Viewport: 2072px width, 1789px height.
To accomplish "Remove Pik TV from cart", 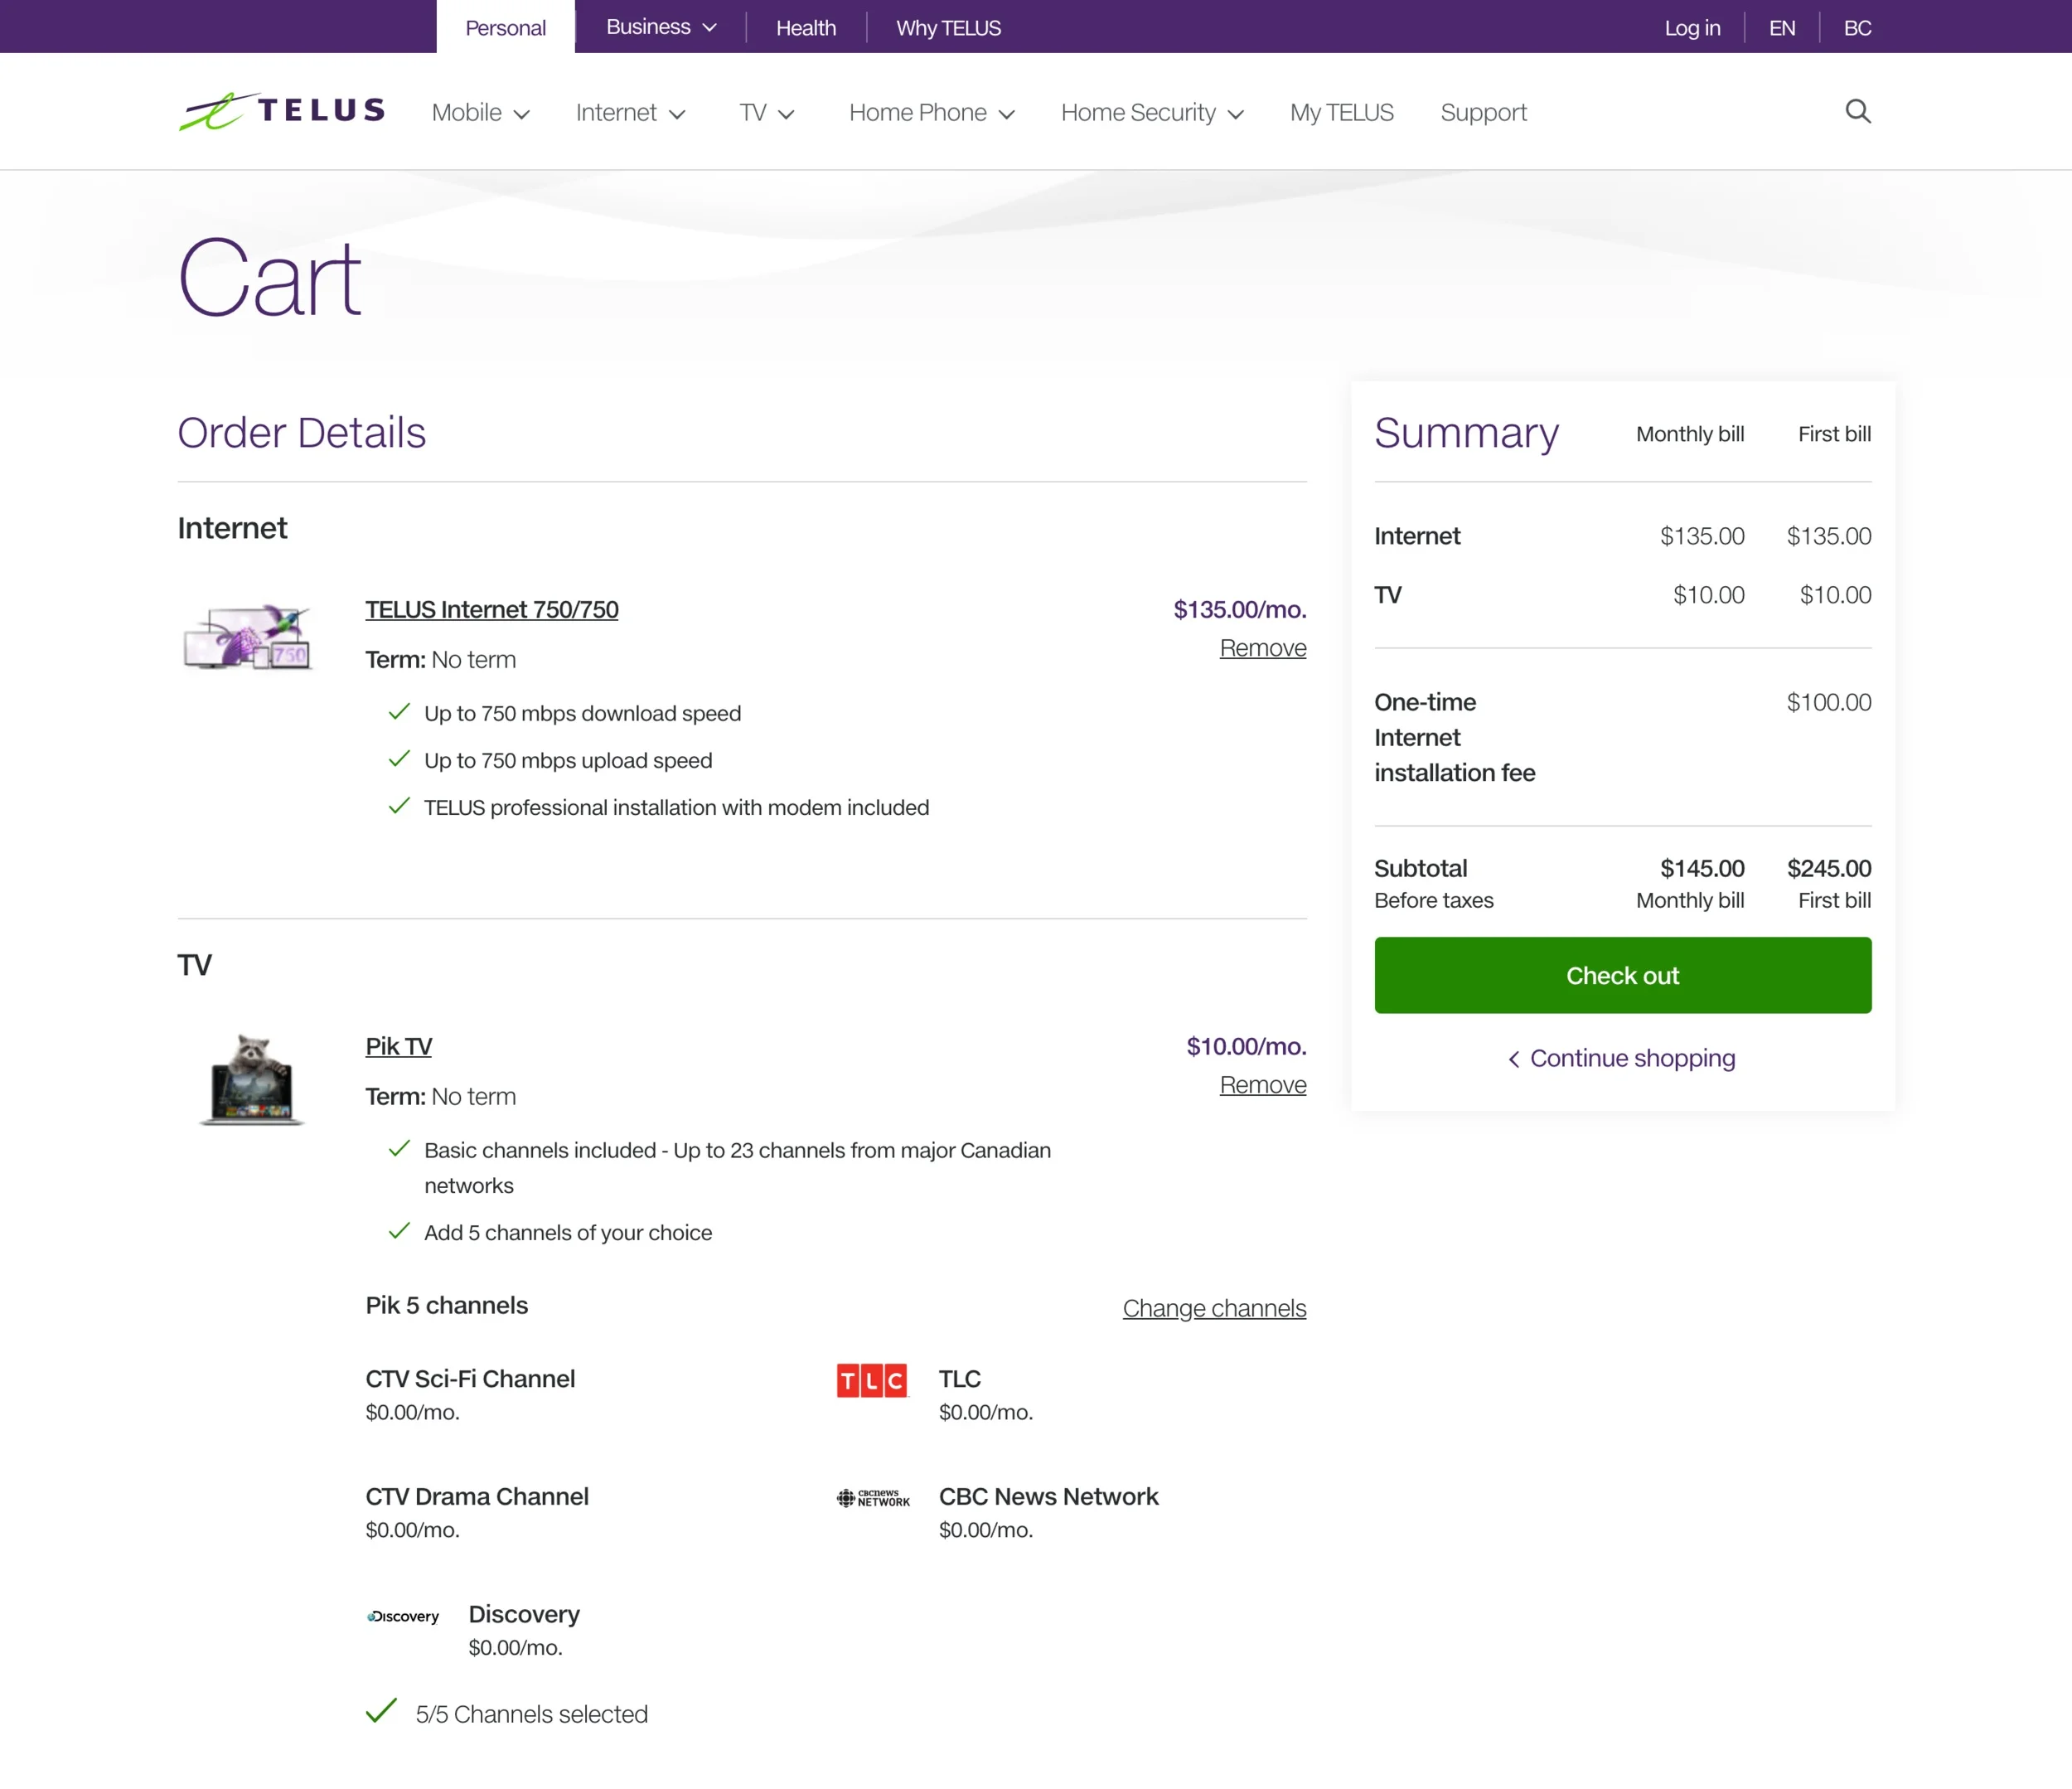I will tap(1262, 1085).
